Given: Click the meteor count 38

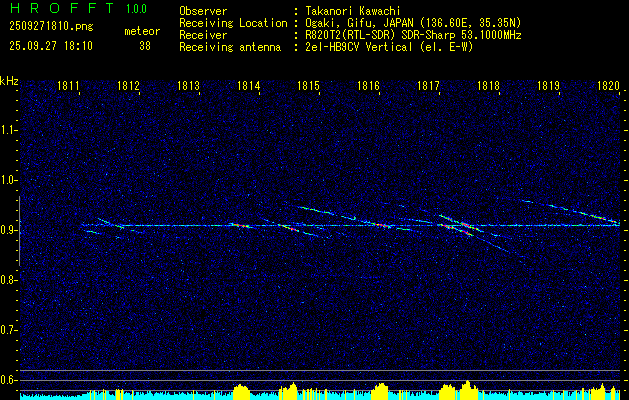Looking at the screenshot, I should pos(145,46).
